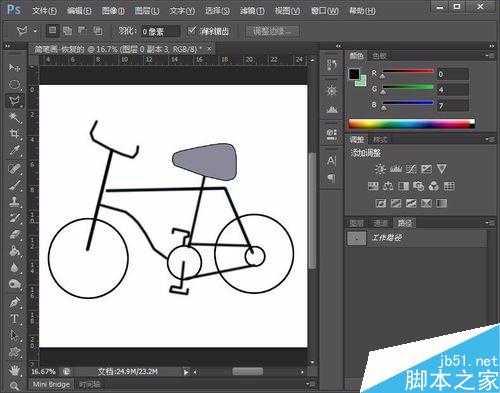The height and width of the screenshot is (393, 500).
Task: Open the History panel icon
Action: (x=331, y=65)
